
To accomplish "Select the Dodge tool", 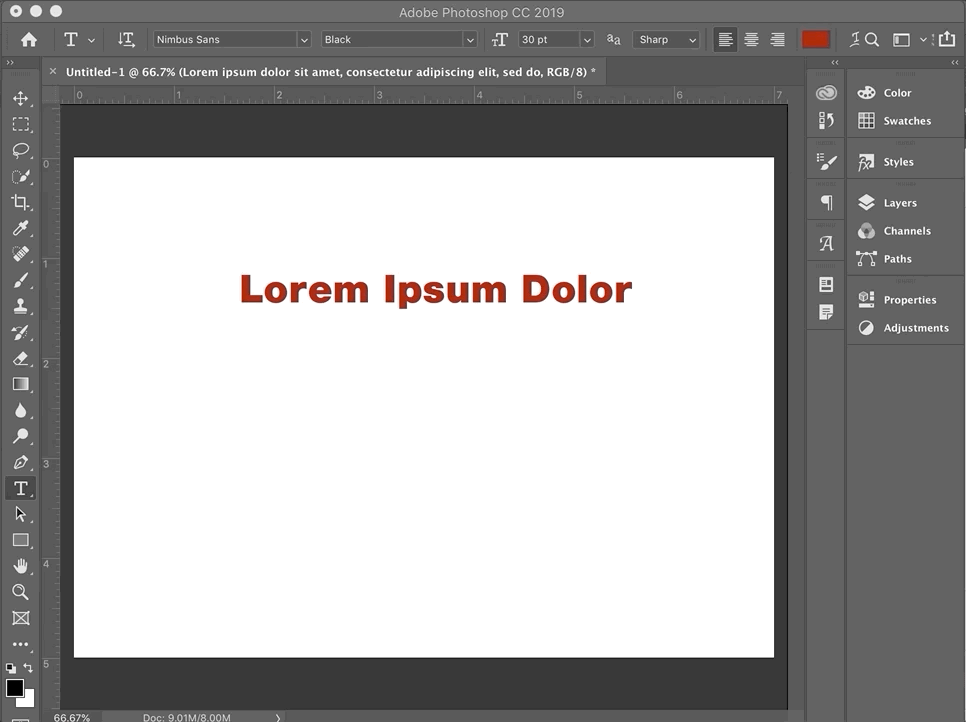I will (20, 436).
